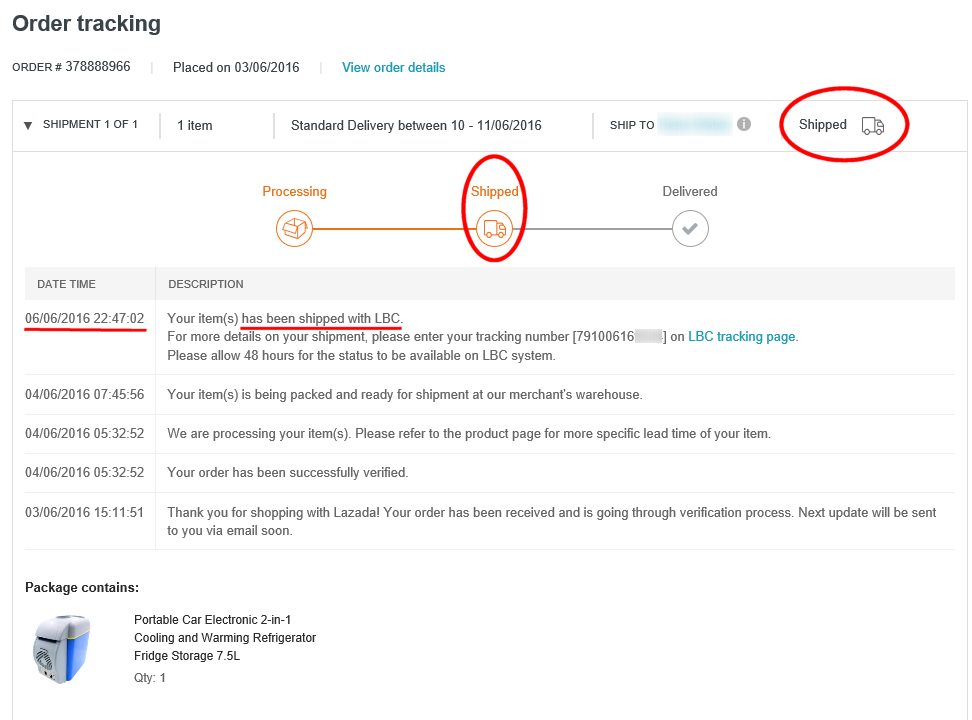Collapse the Shipment 1 of 1 section

(28, 125)
